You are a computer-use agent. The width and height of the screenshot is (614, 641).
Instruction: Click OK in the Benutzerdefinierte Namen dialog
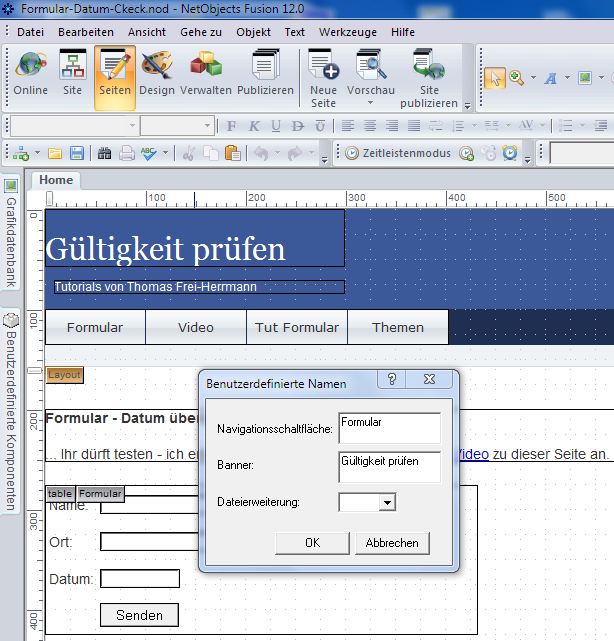[x=312, y=543]
